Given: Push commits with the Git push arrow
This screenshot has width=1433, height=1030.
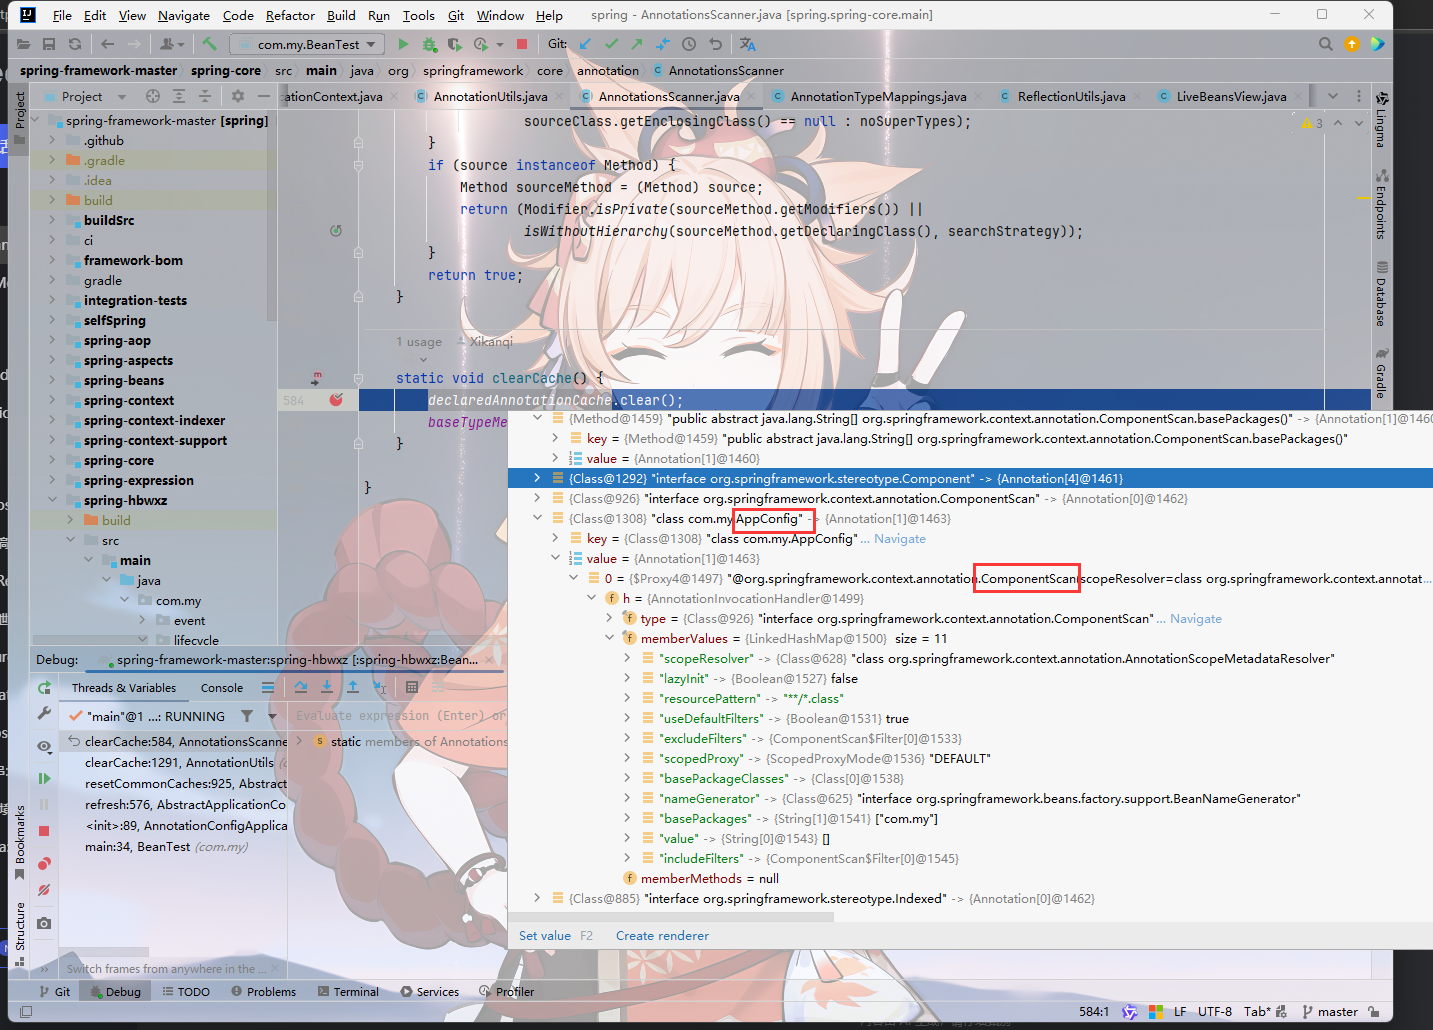Looking at the screenshot, I should (x=637, y=44).
